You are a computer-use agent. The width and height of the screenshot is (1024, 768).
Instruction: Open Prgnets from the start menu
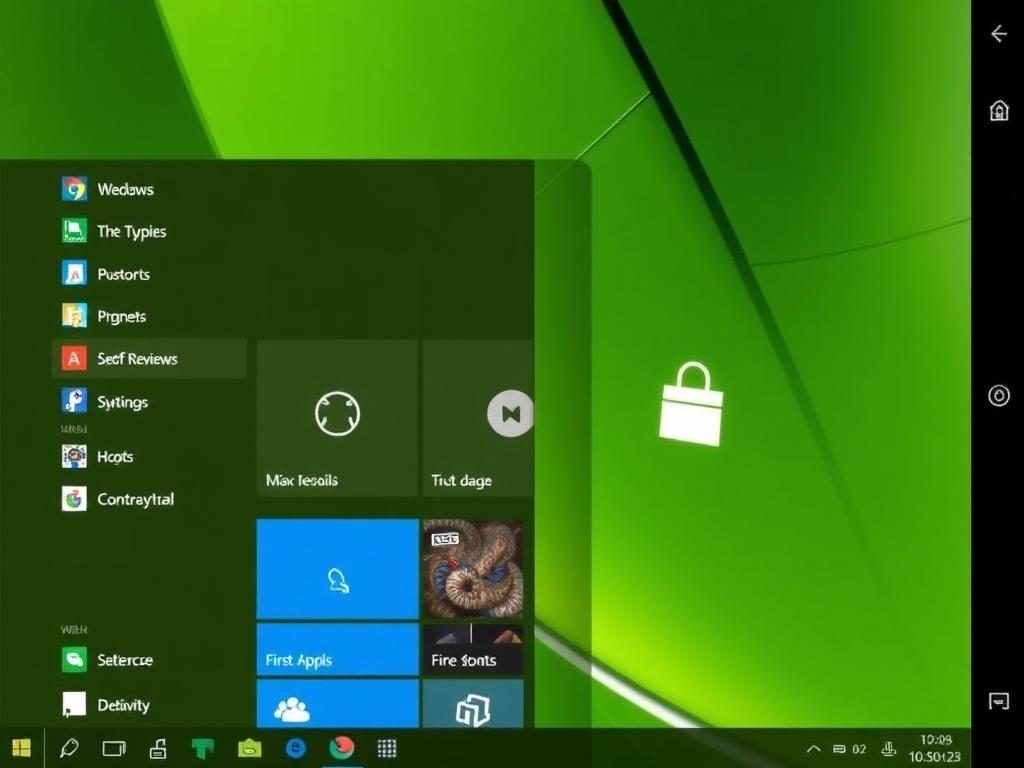pos(120,316)
